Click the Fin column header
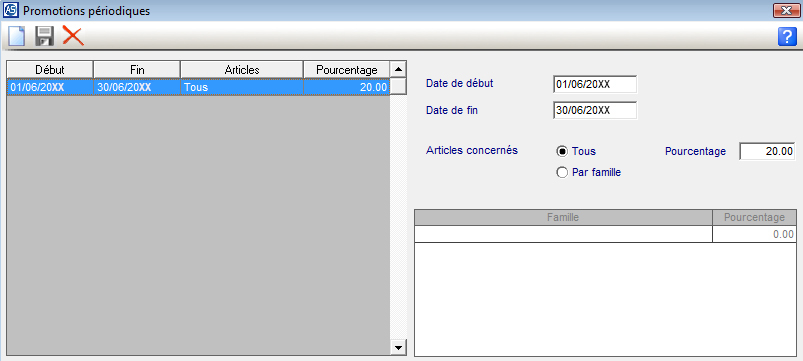 (137, 70)
